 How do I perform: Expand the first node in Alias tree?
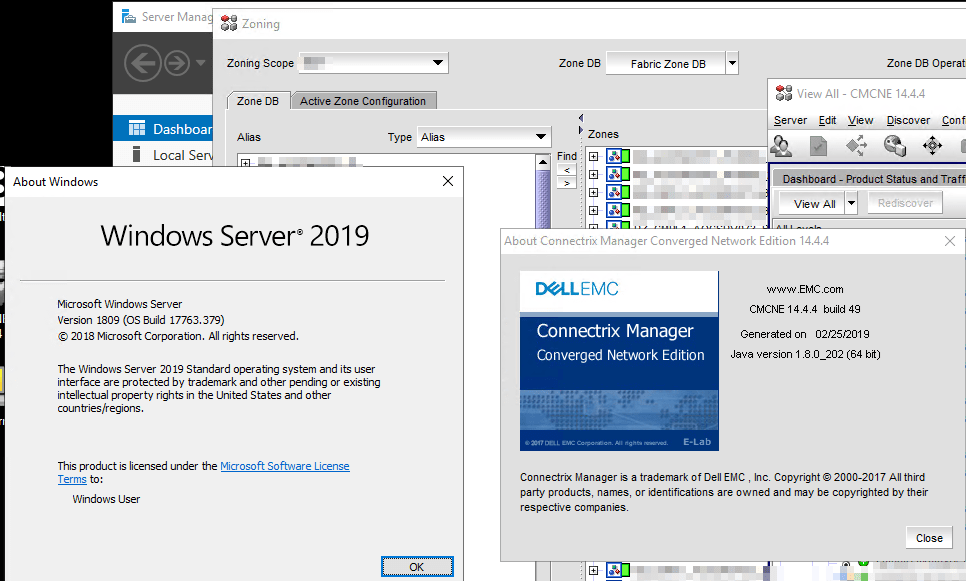click(x=245, y=163)
